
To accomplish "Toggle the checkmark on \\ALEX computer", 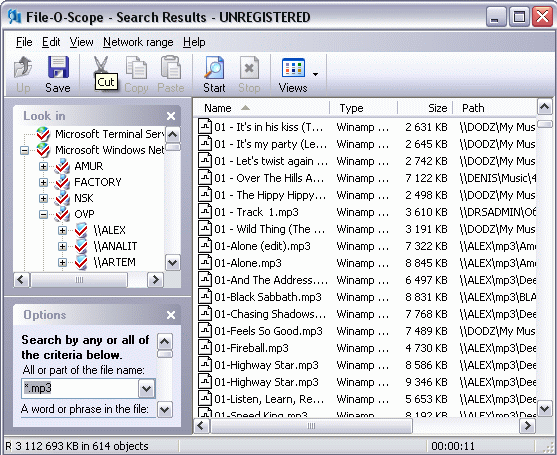I will click(81, 230).
